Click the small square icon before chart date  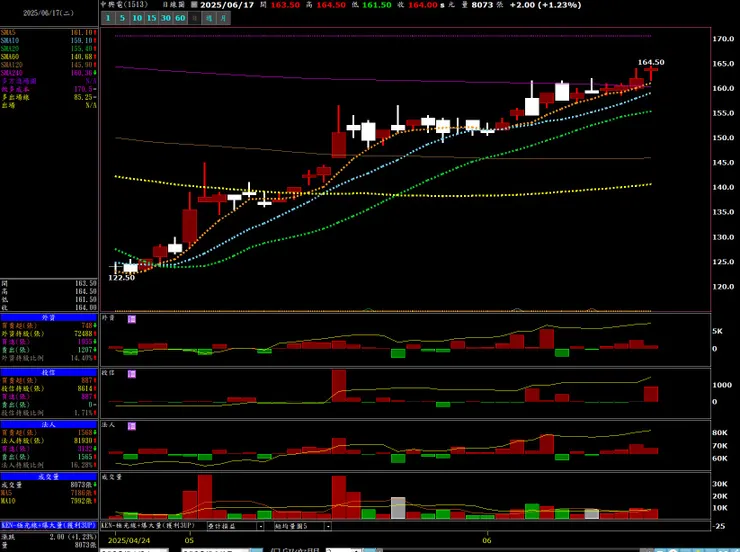194,5
